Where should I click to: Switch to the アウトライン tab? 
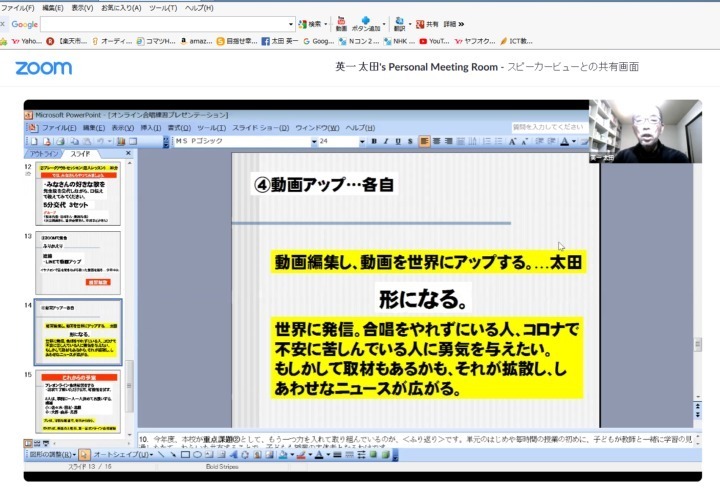tap(44, 154)
